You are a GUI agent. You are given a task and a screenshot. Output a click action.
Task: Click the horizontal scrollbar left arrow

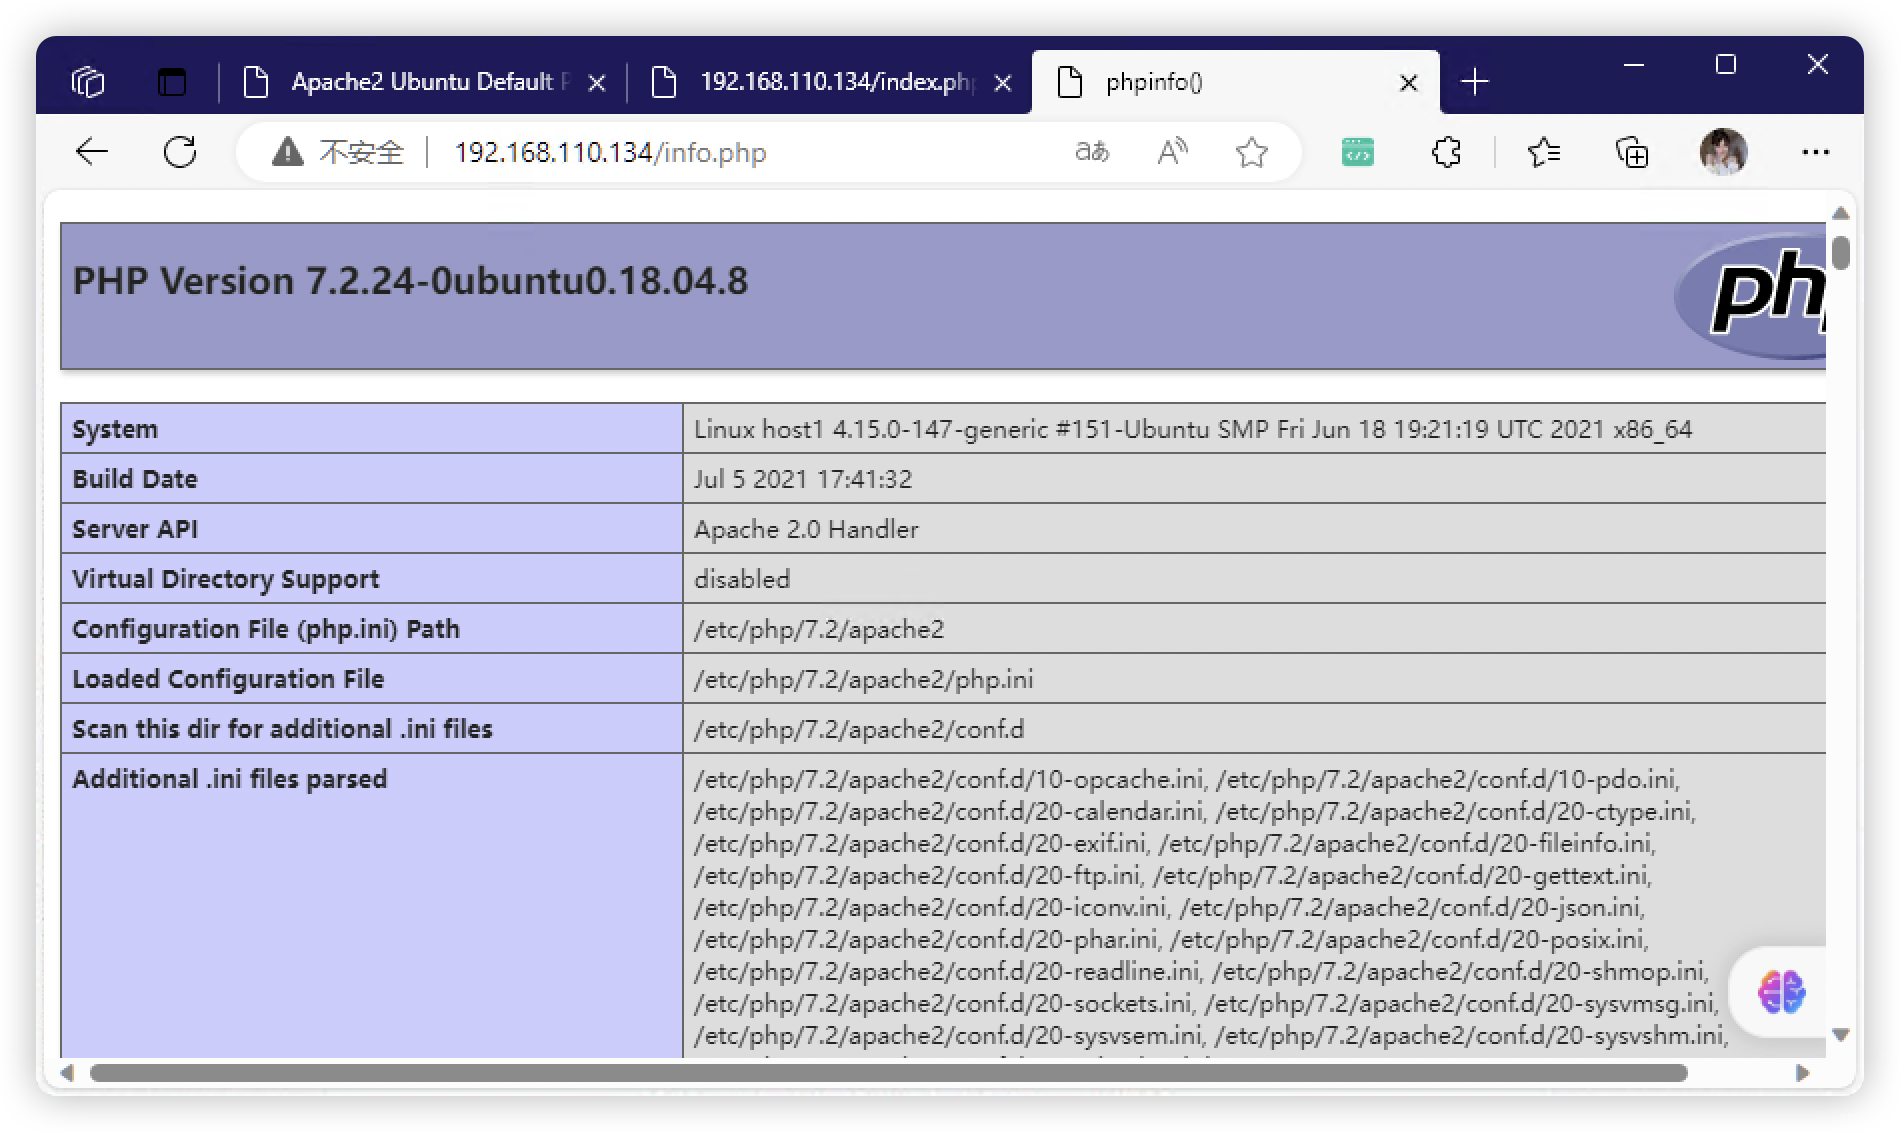click(x=67, y=1073)
